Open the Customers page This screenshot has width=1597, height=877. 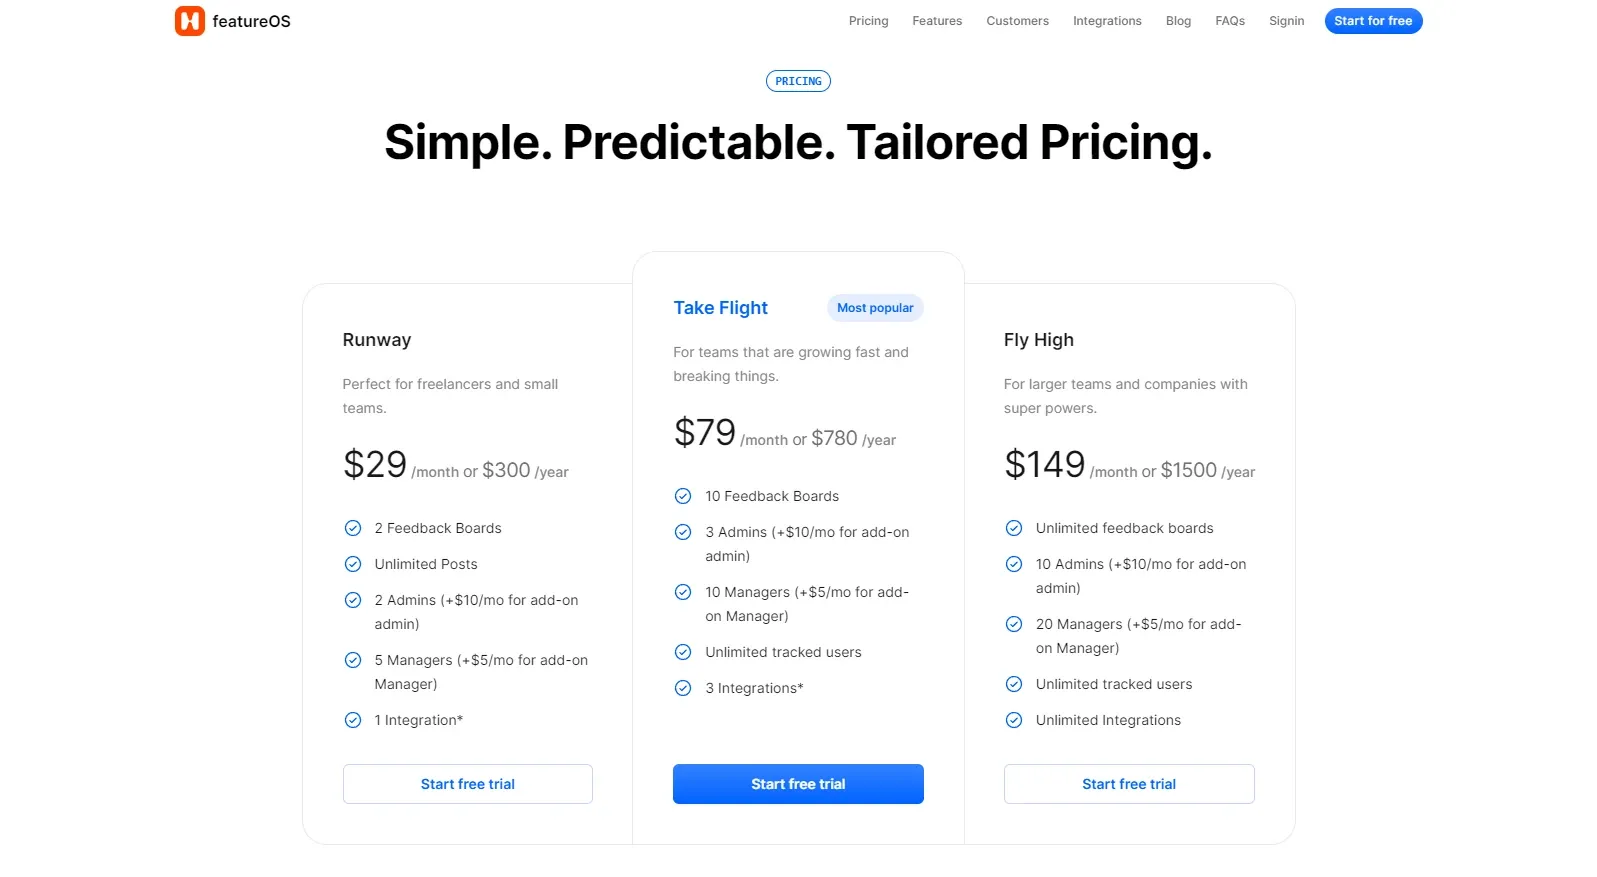[x=1017, y=21]
